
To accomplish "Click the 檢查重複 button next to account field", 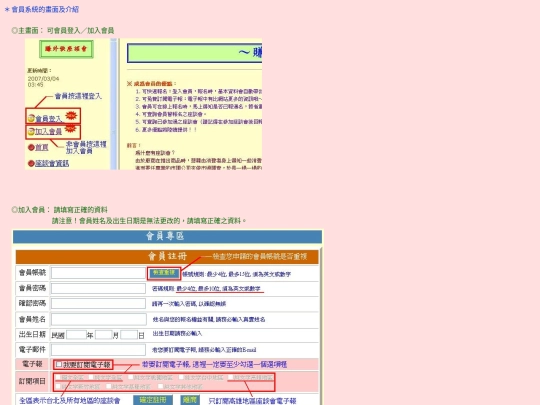I will click(x=164, y=273).
